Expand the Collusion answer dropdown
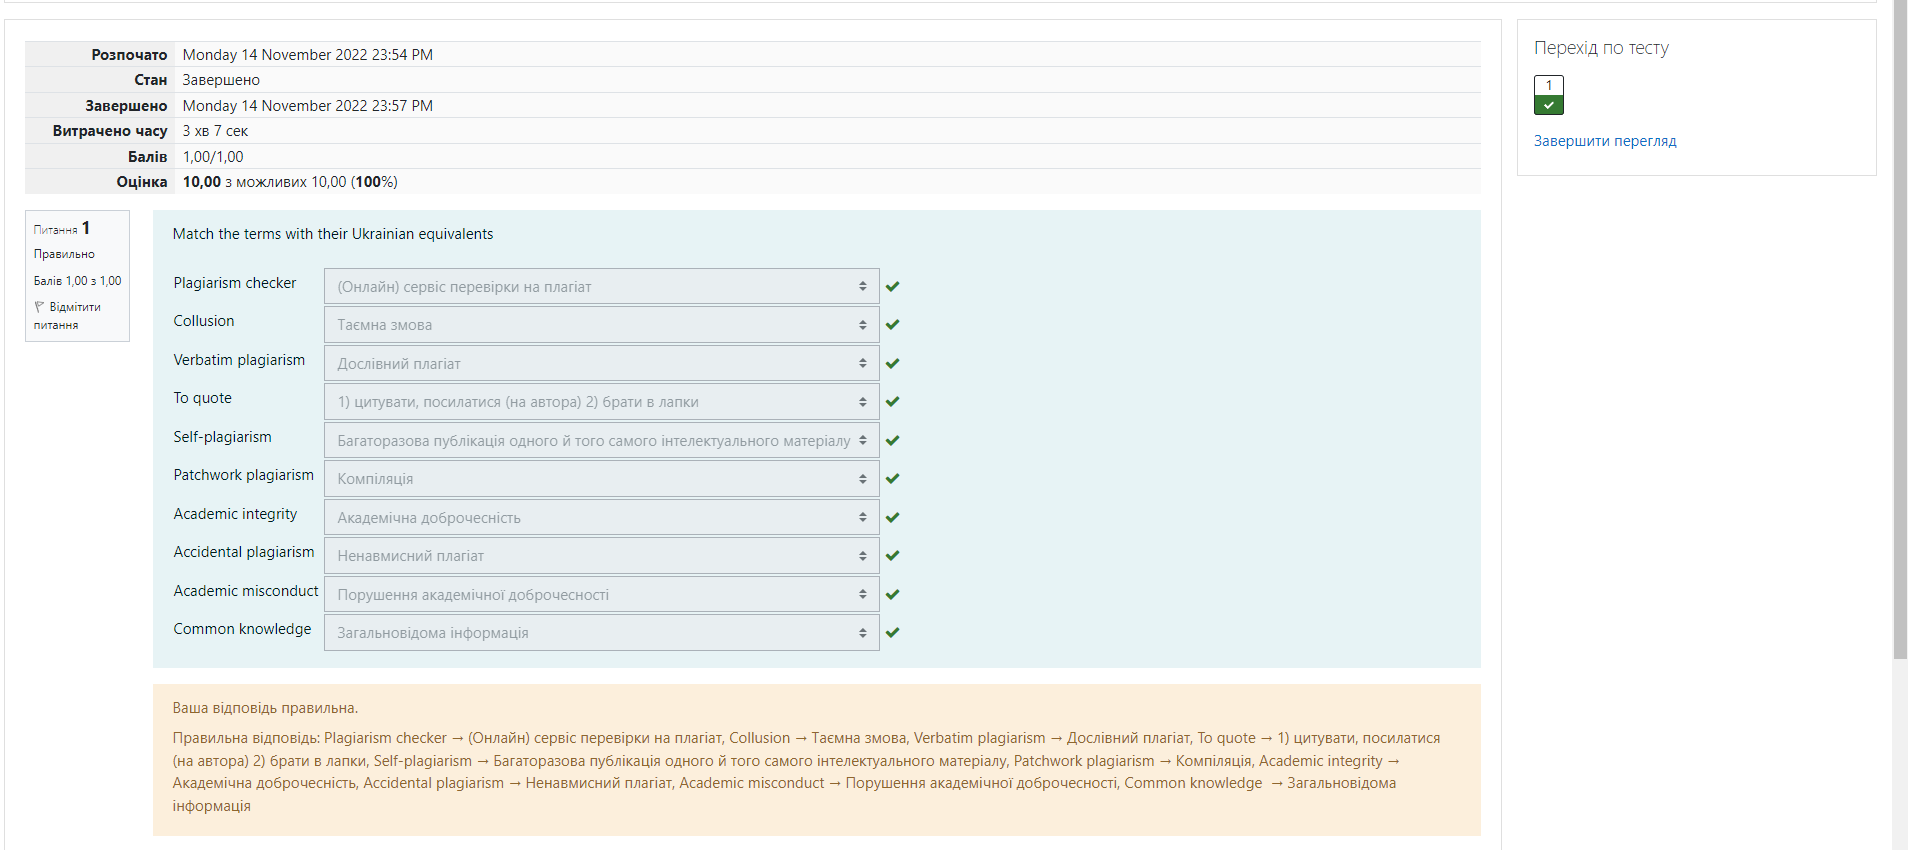1908x850 pixels. pos(601,325)
